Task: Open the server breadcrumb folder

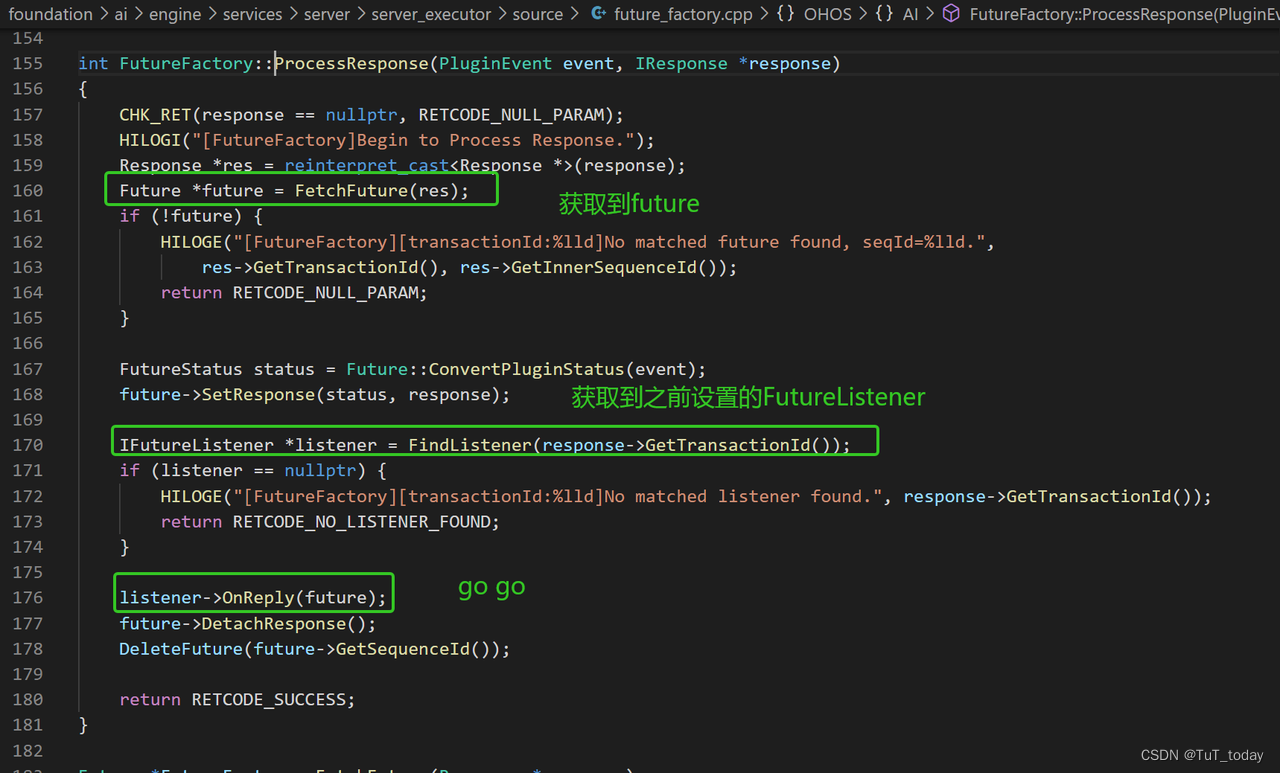Action: (327, 14)
